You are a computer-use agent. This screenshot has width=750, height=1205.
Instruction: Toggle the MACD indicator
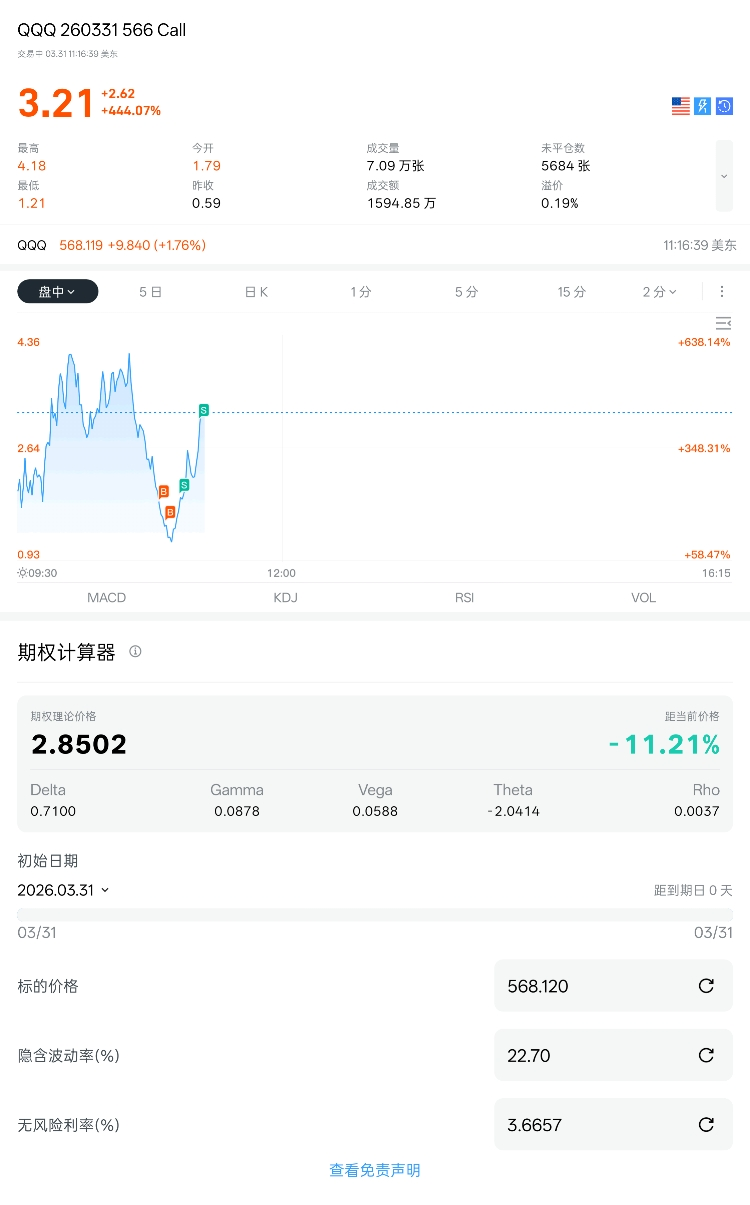(x=107, y=598)
